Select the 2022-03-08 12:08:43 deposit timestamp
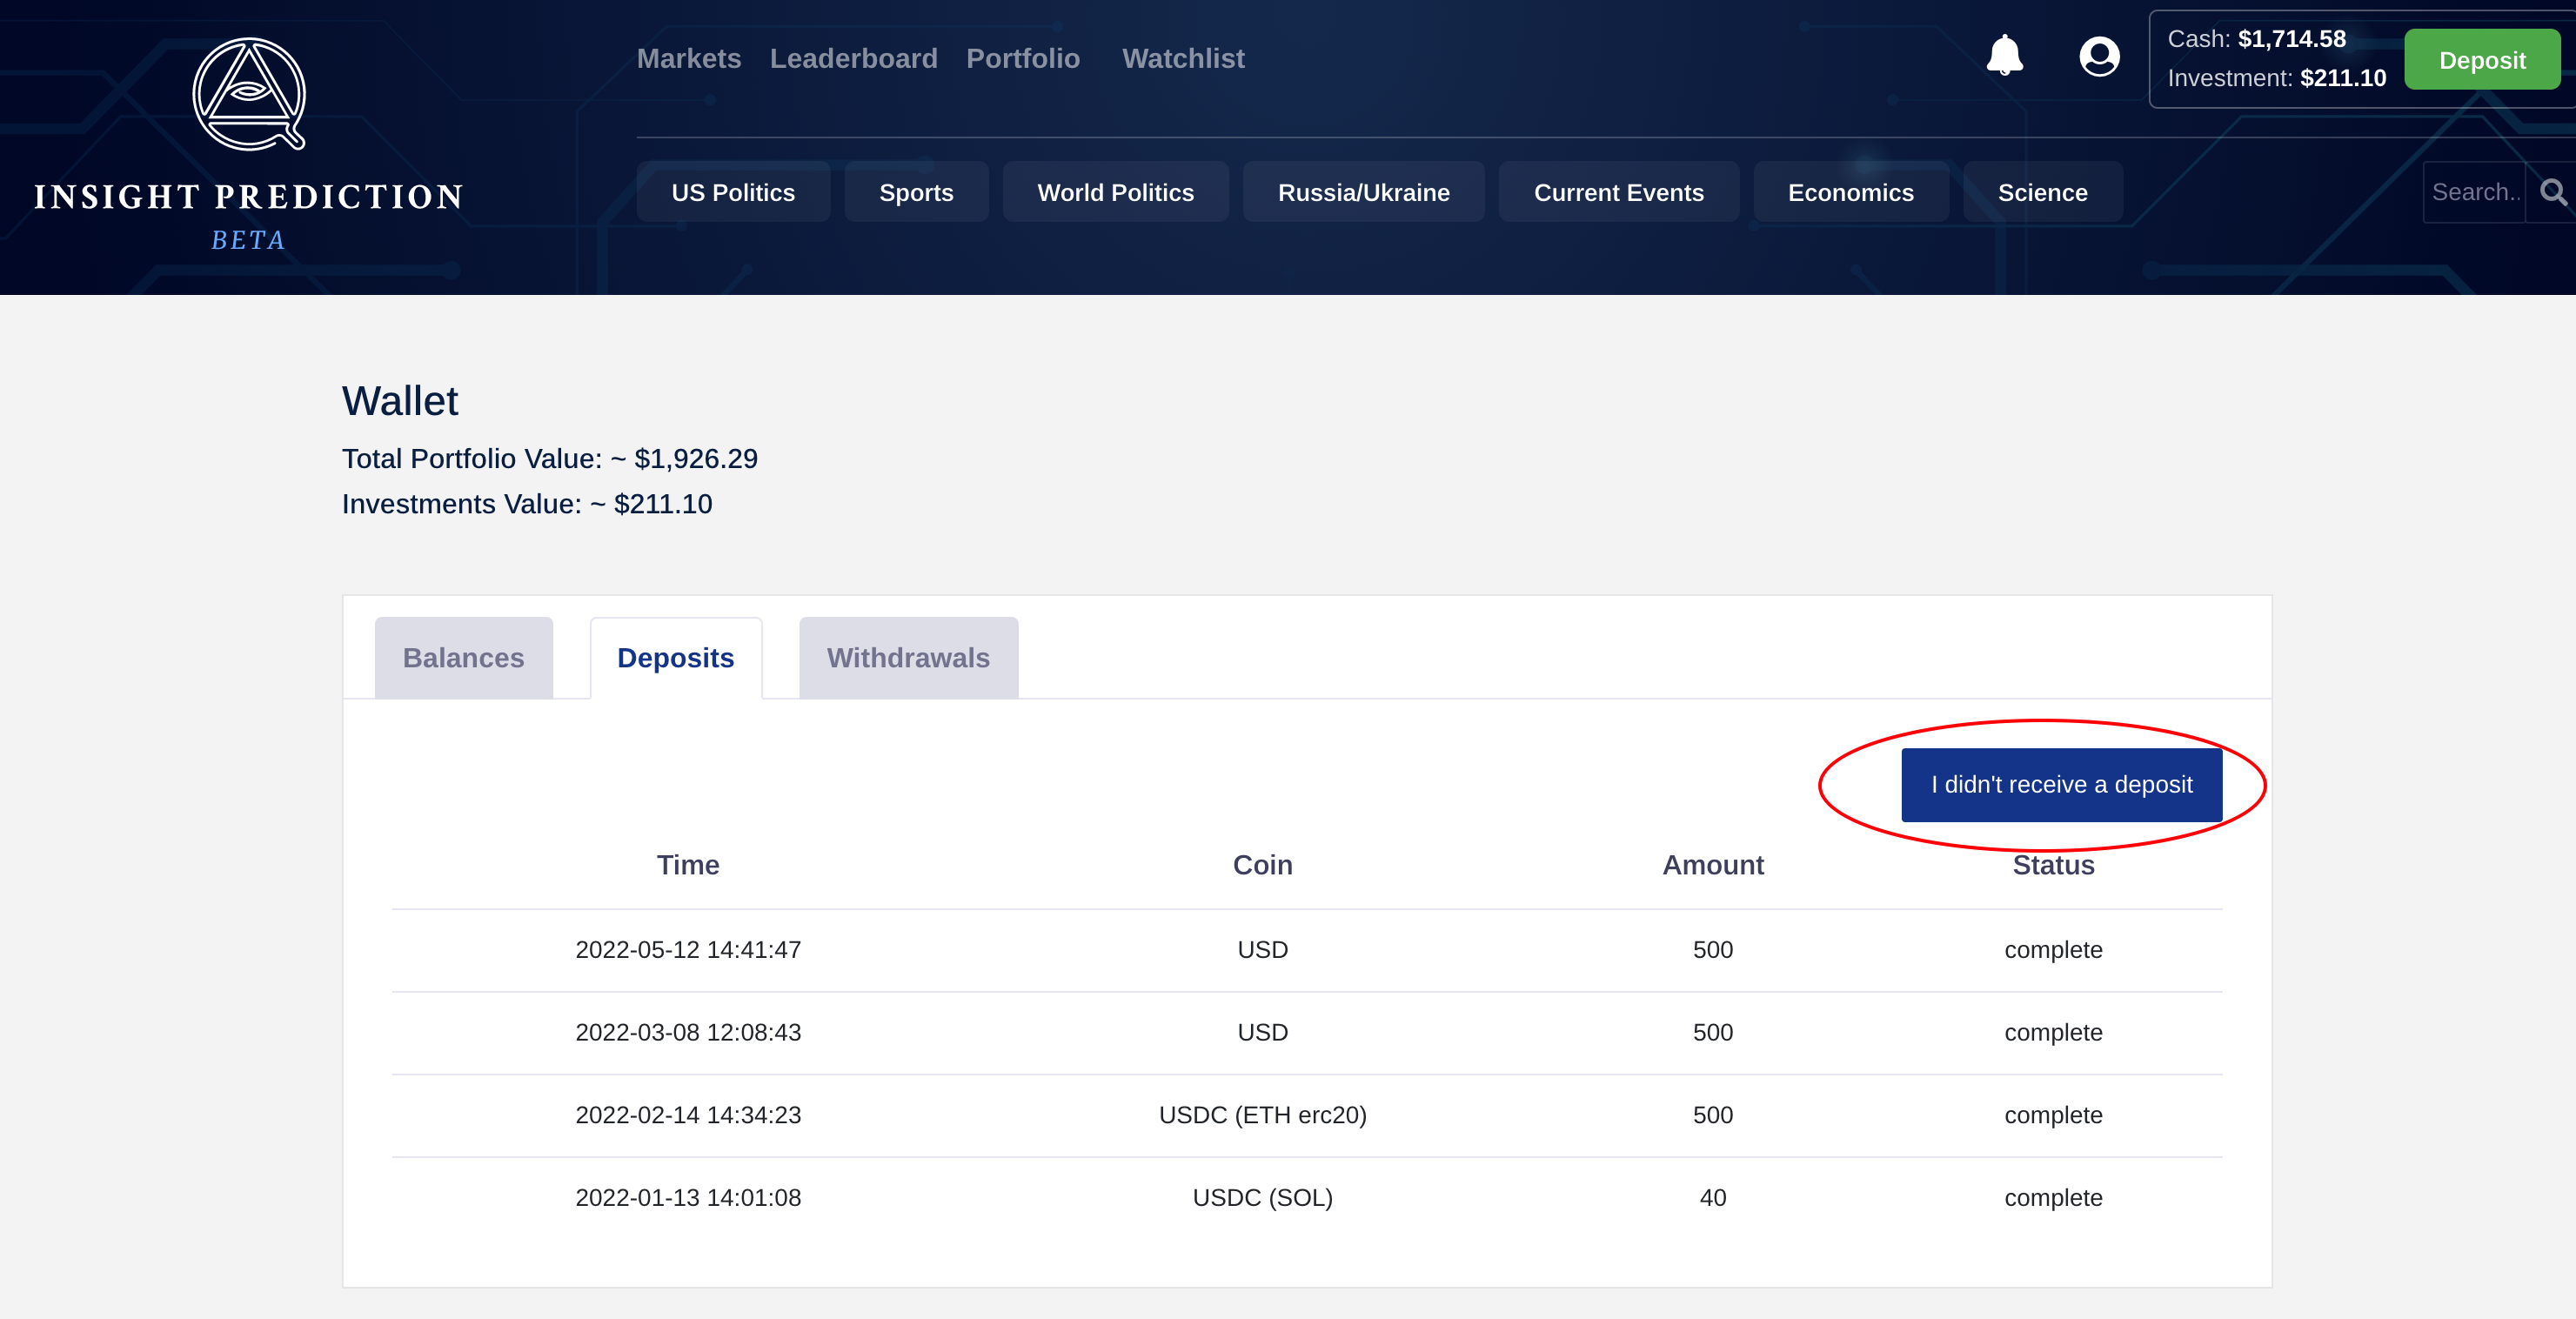This screenshot has height=1319, width=2576. coord(688,1032)
